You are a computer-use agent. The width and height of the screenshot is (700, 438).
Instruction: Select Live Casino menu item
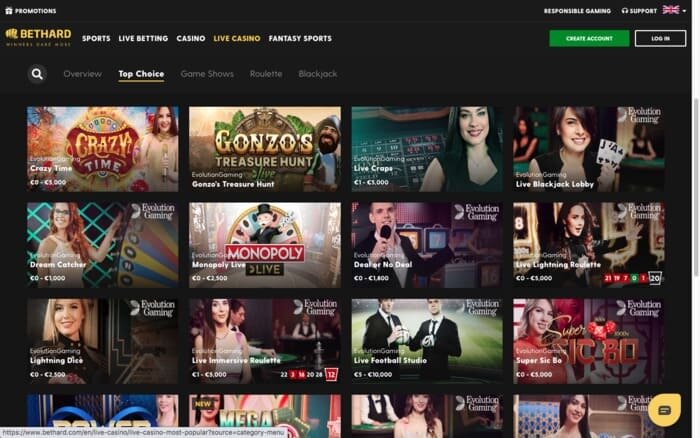[x=237, y=38]
